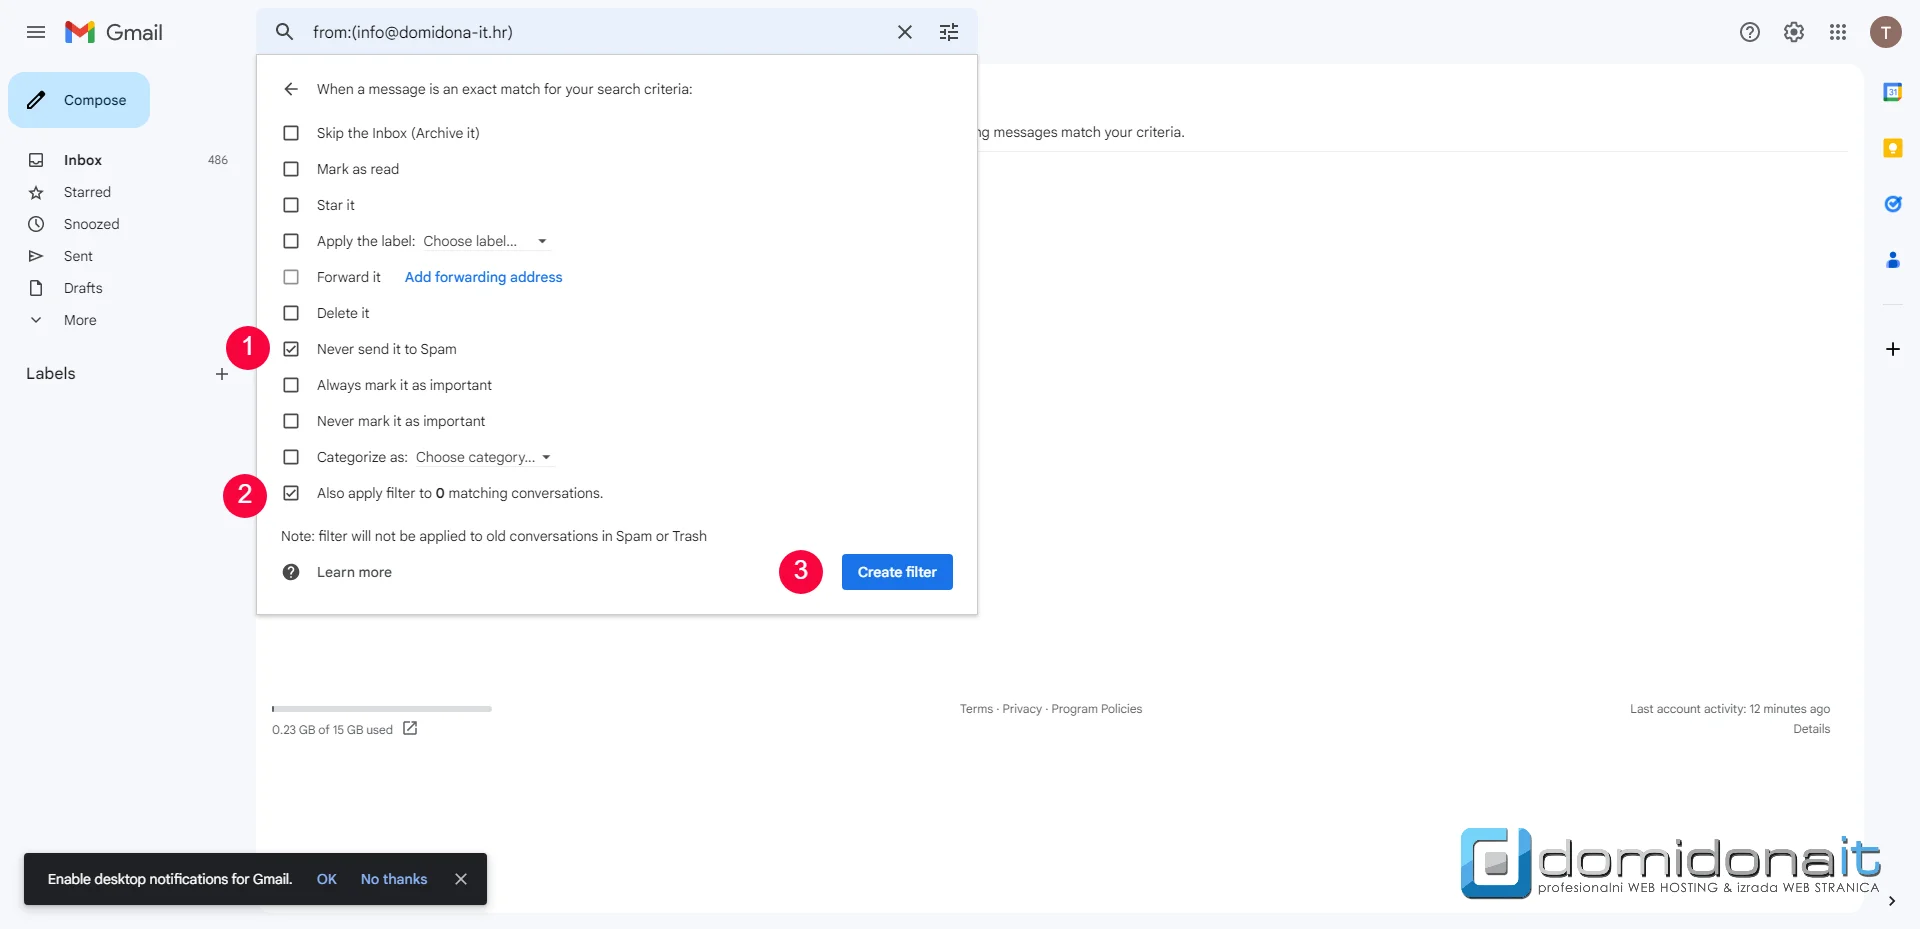Screen dimensions: 1920x929
Task: Open the main menu hamburger icon
Action: coord(36,32)
